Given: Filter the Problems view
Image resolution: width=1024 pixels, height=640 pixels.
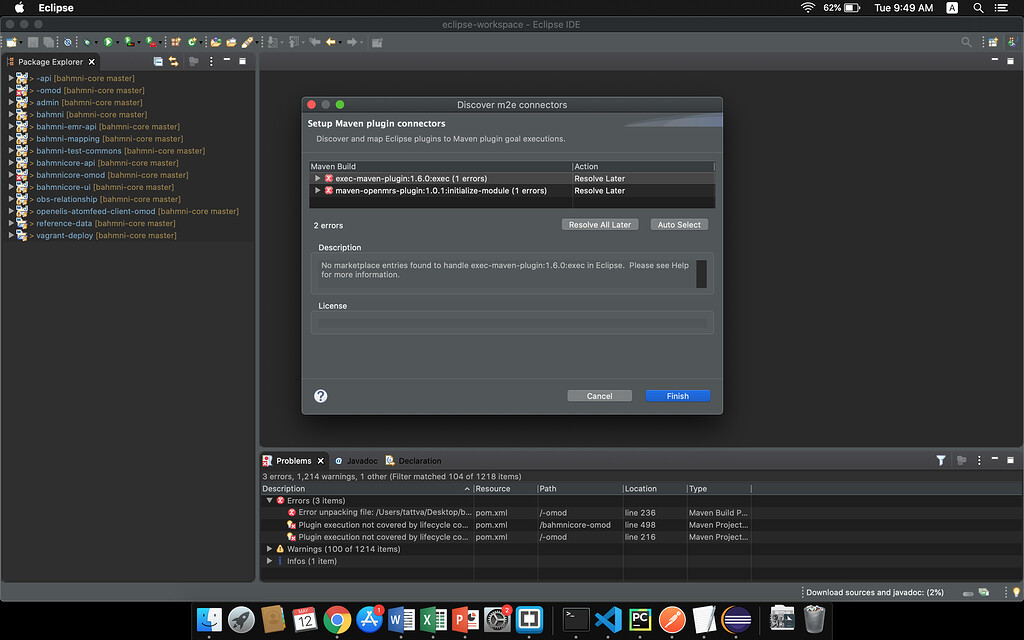Looking at the screenshot, I should point(940,460).
